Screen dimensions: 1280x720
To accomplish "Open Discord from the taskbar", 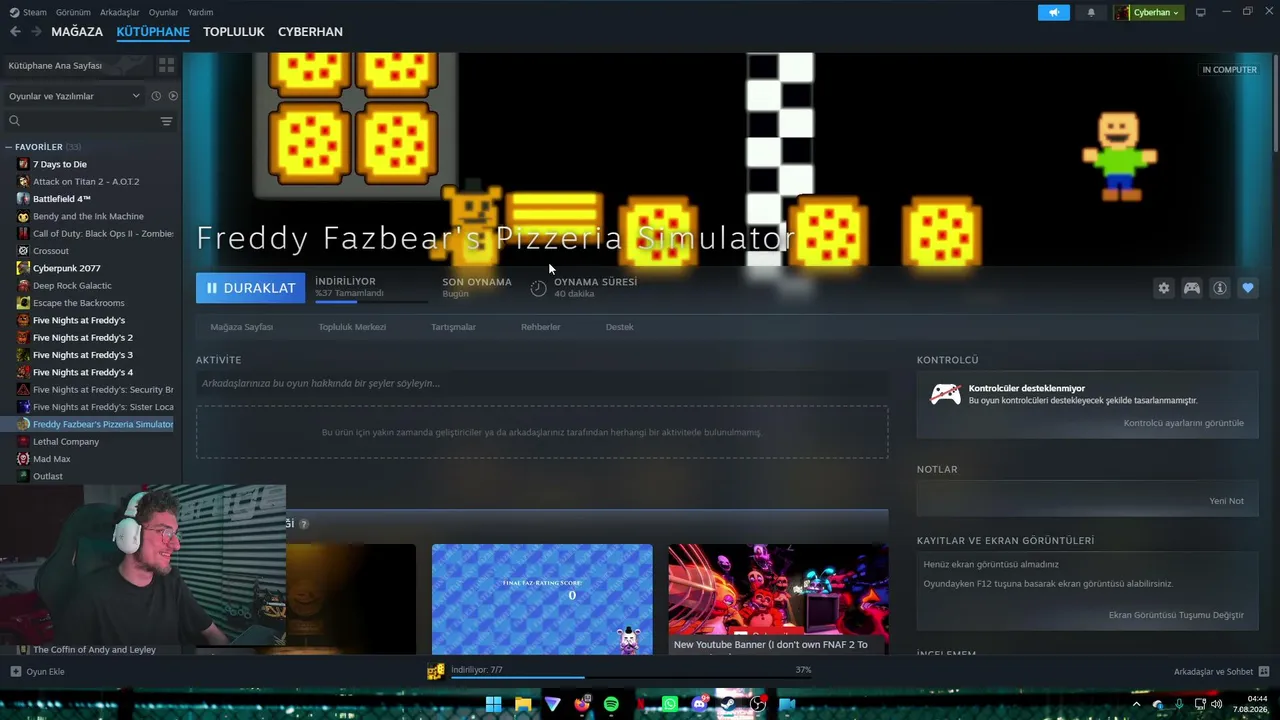I will click(699, 704).
